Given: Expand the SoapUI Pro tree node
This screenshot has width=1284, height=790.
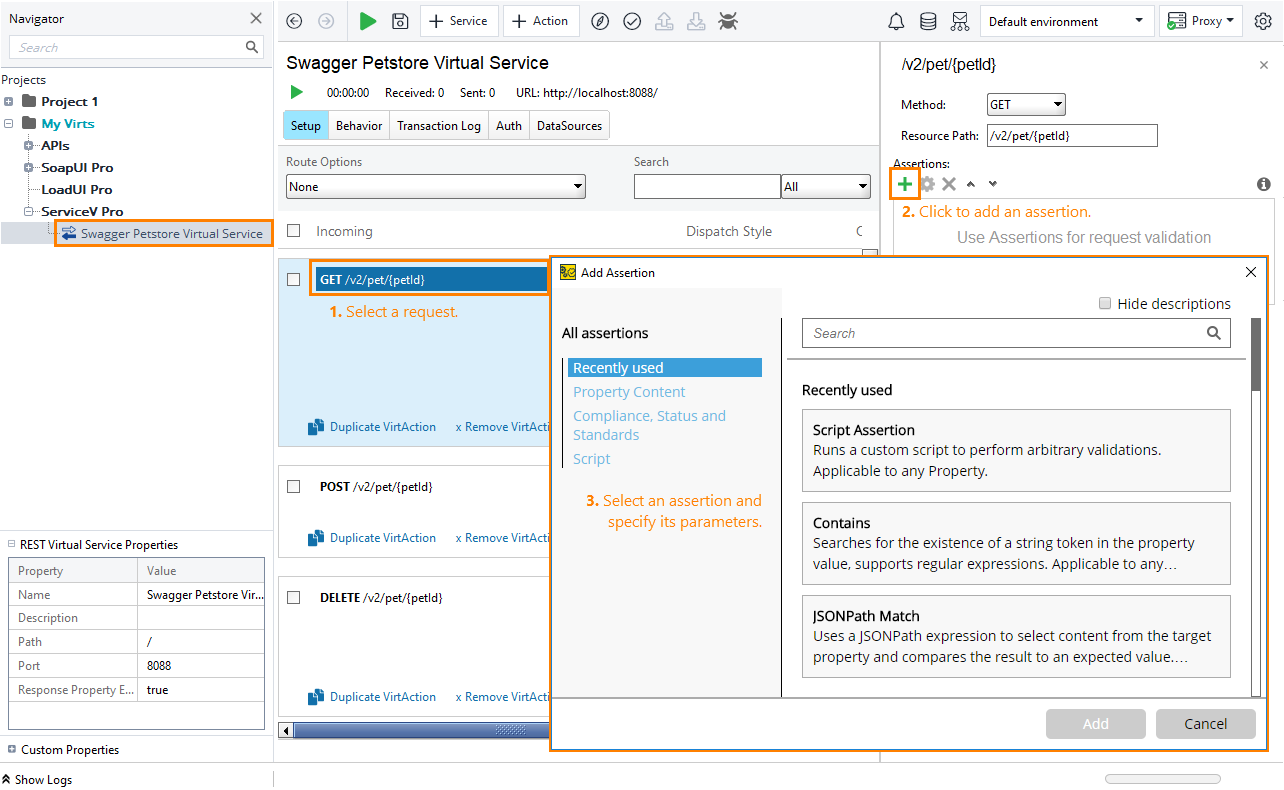Looking at the screenshot, I should pos(30,168).
